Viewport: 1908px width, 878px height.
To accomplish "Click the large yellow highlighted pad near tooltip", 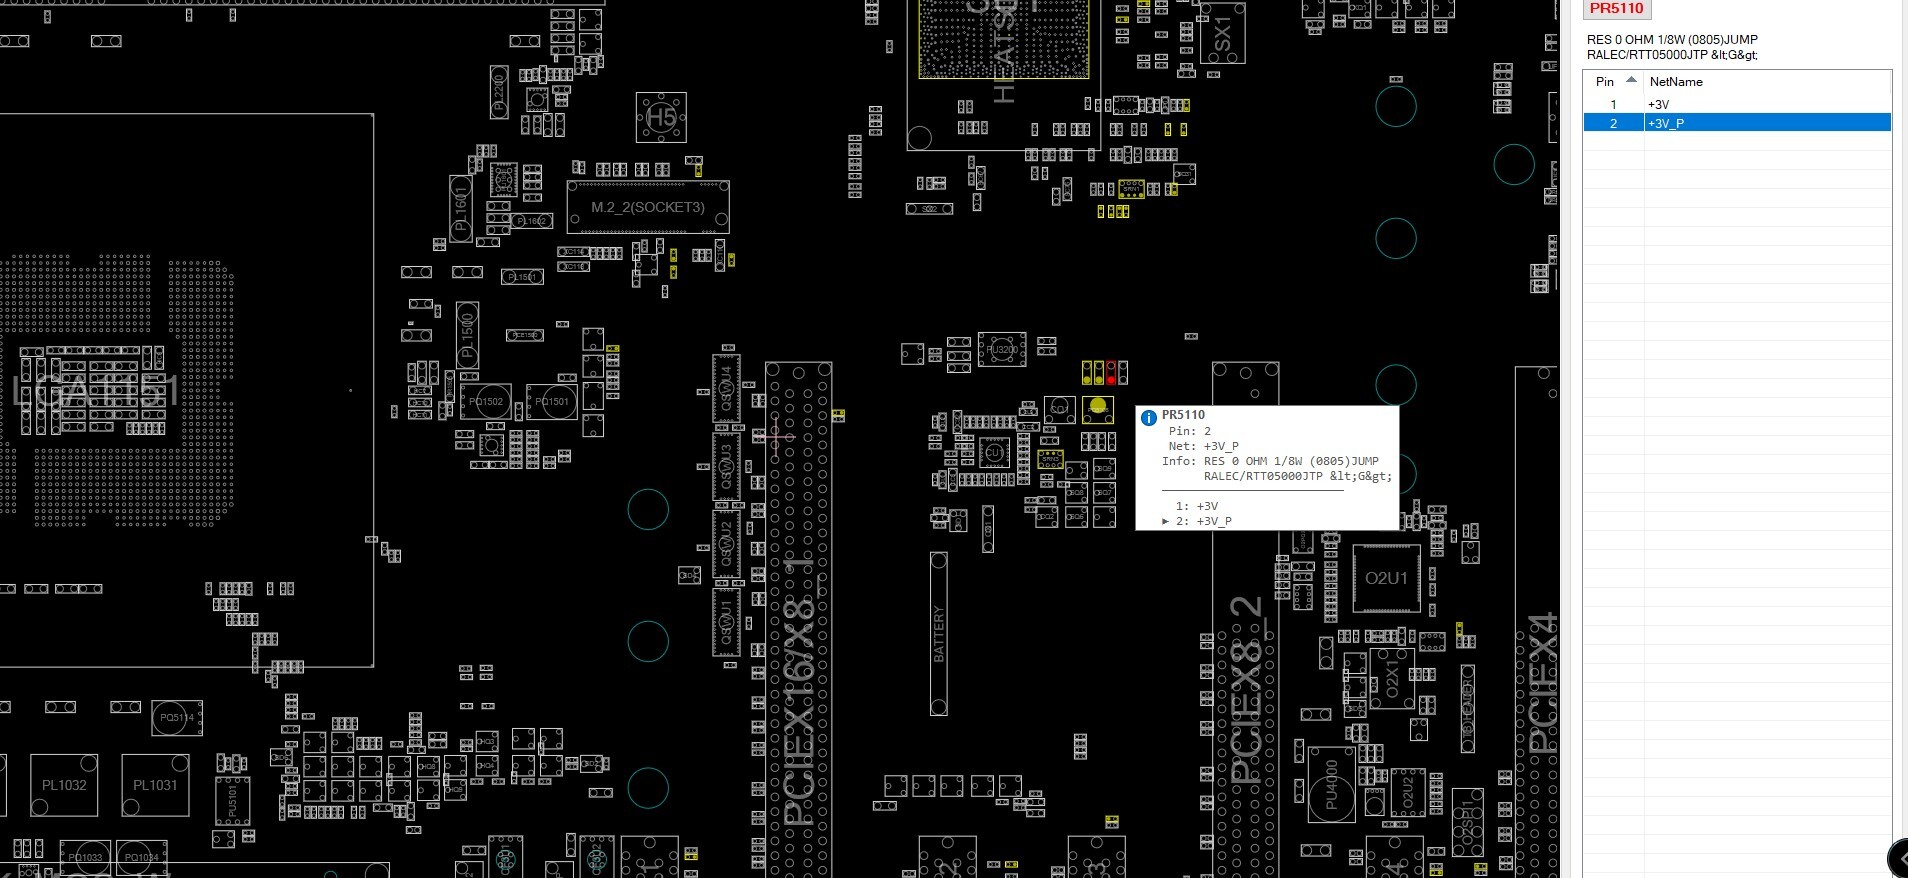I will tap(1097, 407).
